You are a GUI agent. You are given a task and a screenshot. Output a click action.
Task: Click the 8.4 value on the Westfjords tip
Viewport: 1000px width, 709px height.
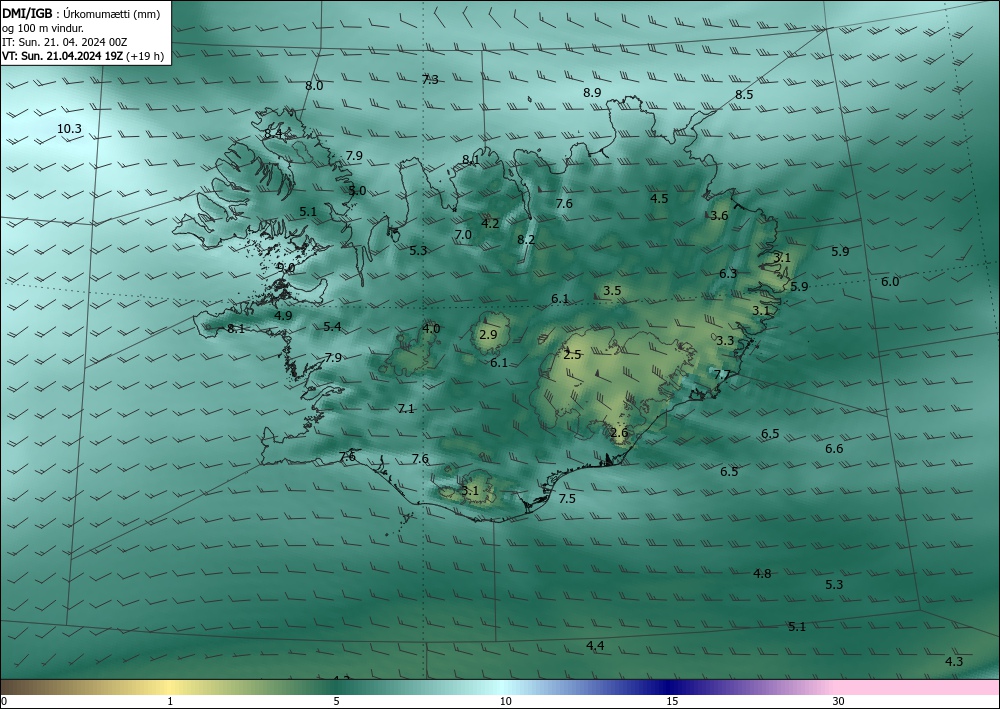click(x=274, y=133)
